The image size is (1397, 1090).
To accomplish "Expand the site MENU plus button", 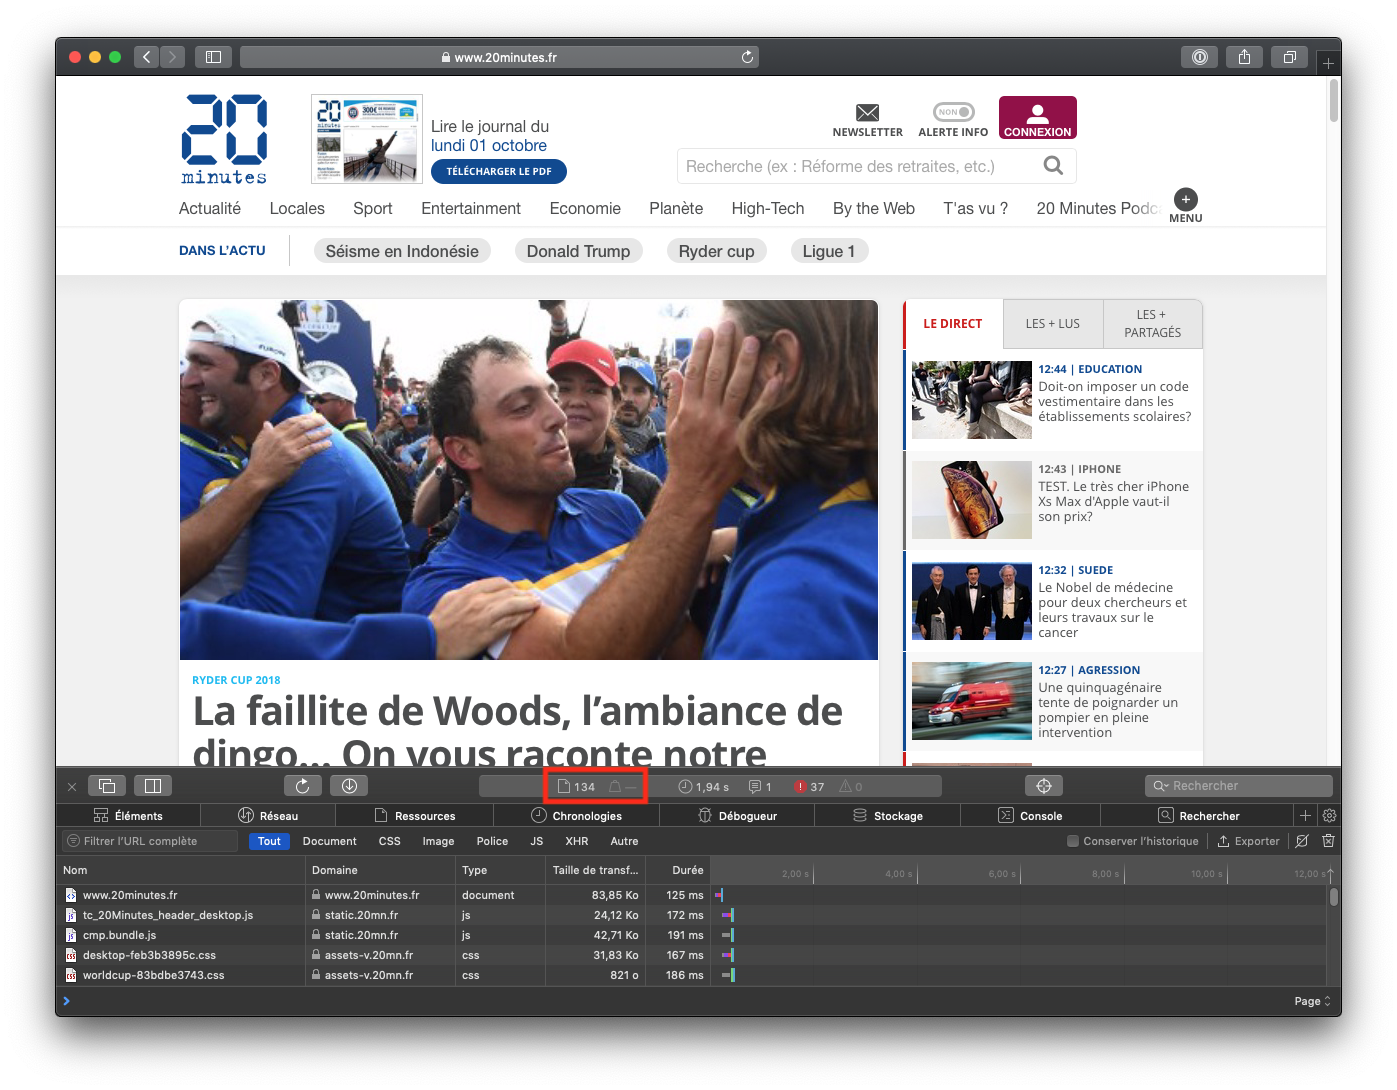I will pos(1185,199).
